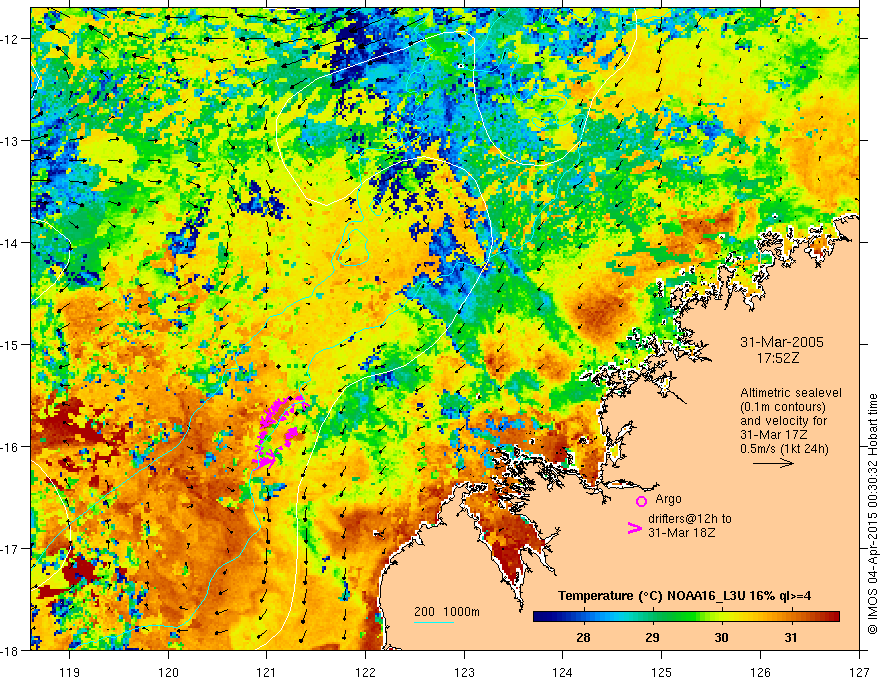880x680 pixels.
Task: Click the 'drifters@12h to' legend text
Action: pos(690,519)
